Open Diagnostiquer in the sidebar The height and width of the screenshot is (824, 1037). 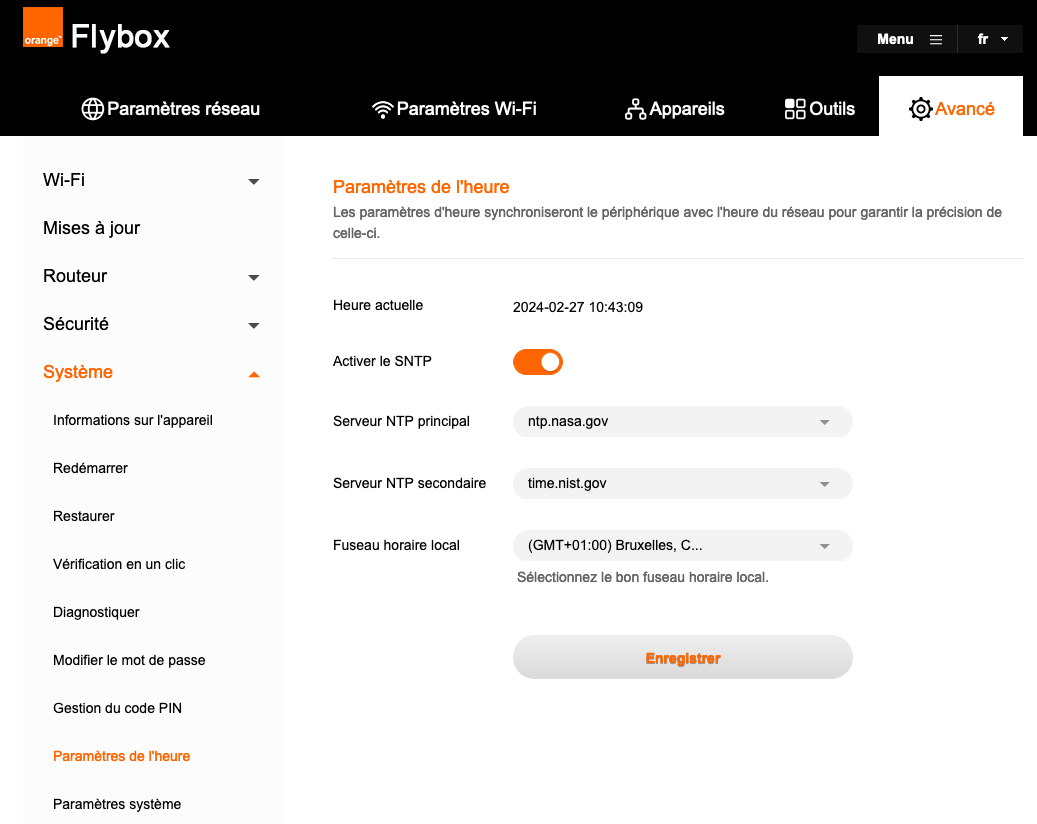tap(96, 612)
